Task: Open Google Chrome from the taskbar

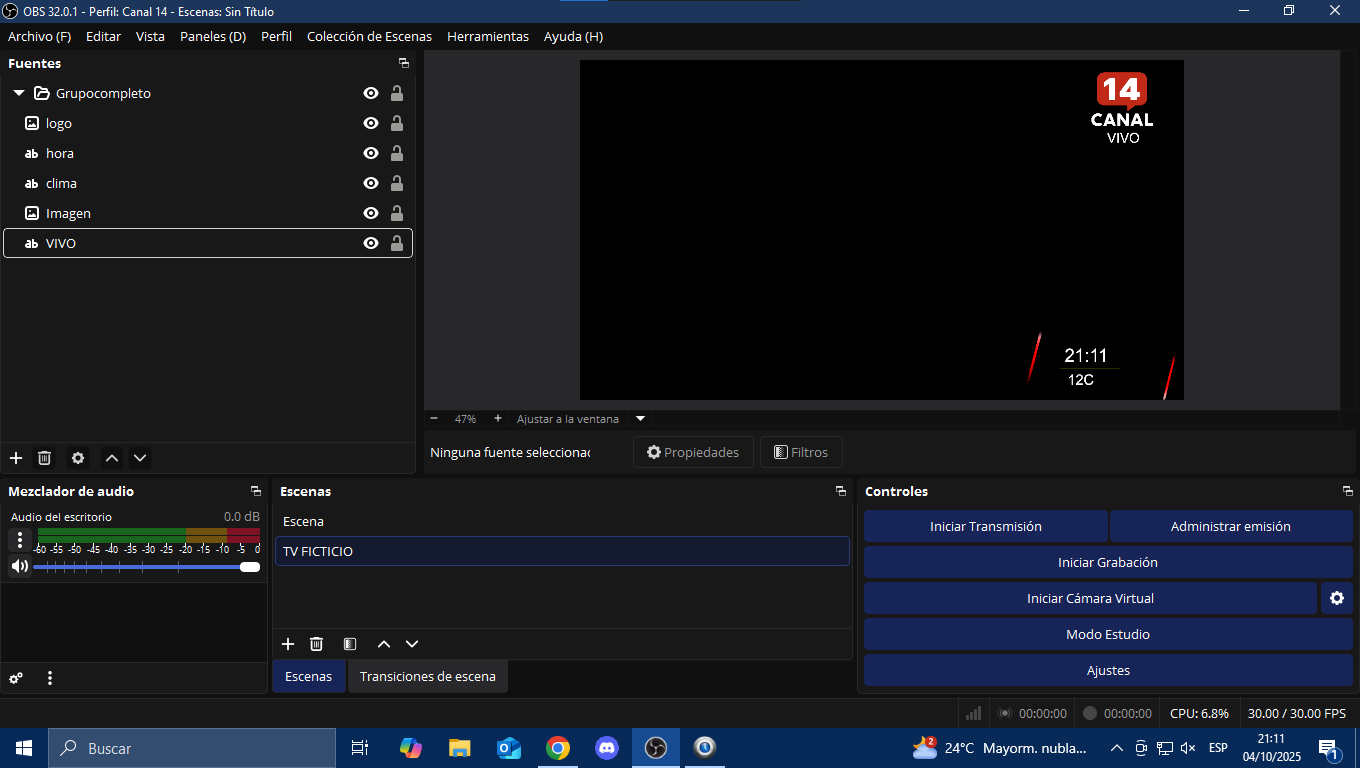Action: click(558, 748)
